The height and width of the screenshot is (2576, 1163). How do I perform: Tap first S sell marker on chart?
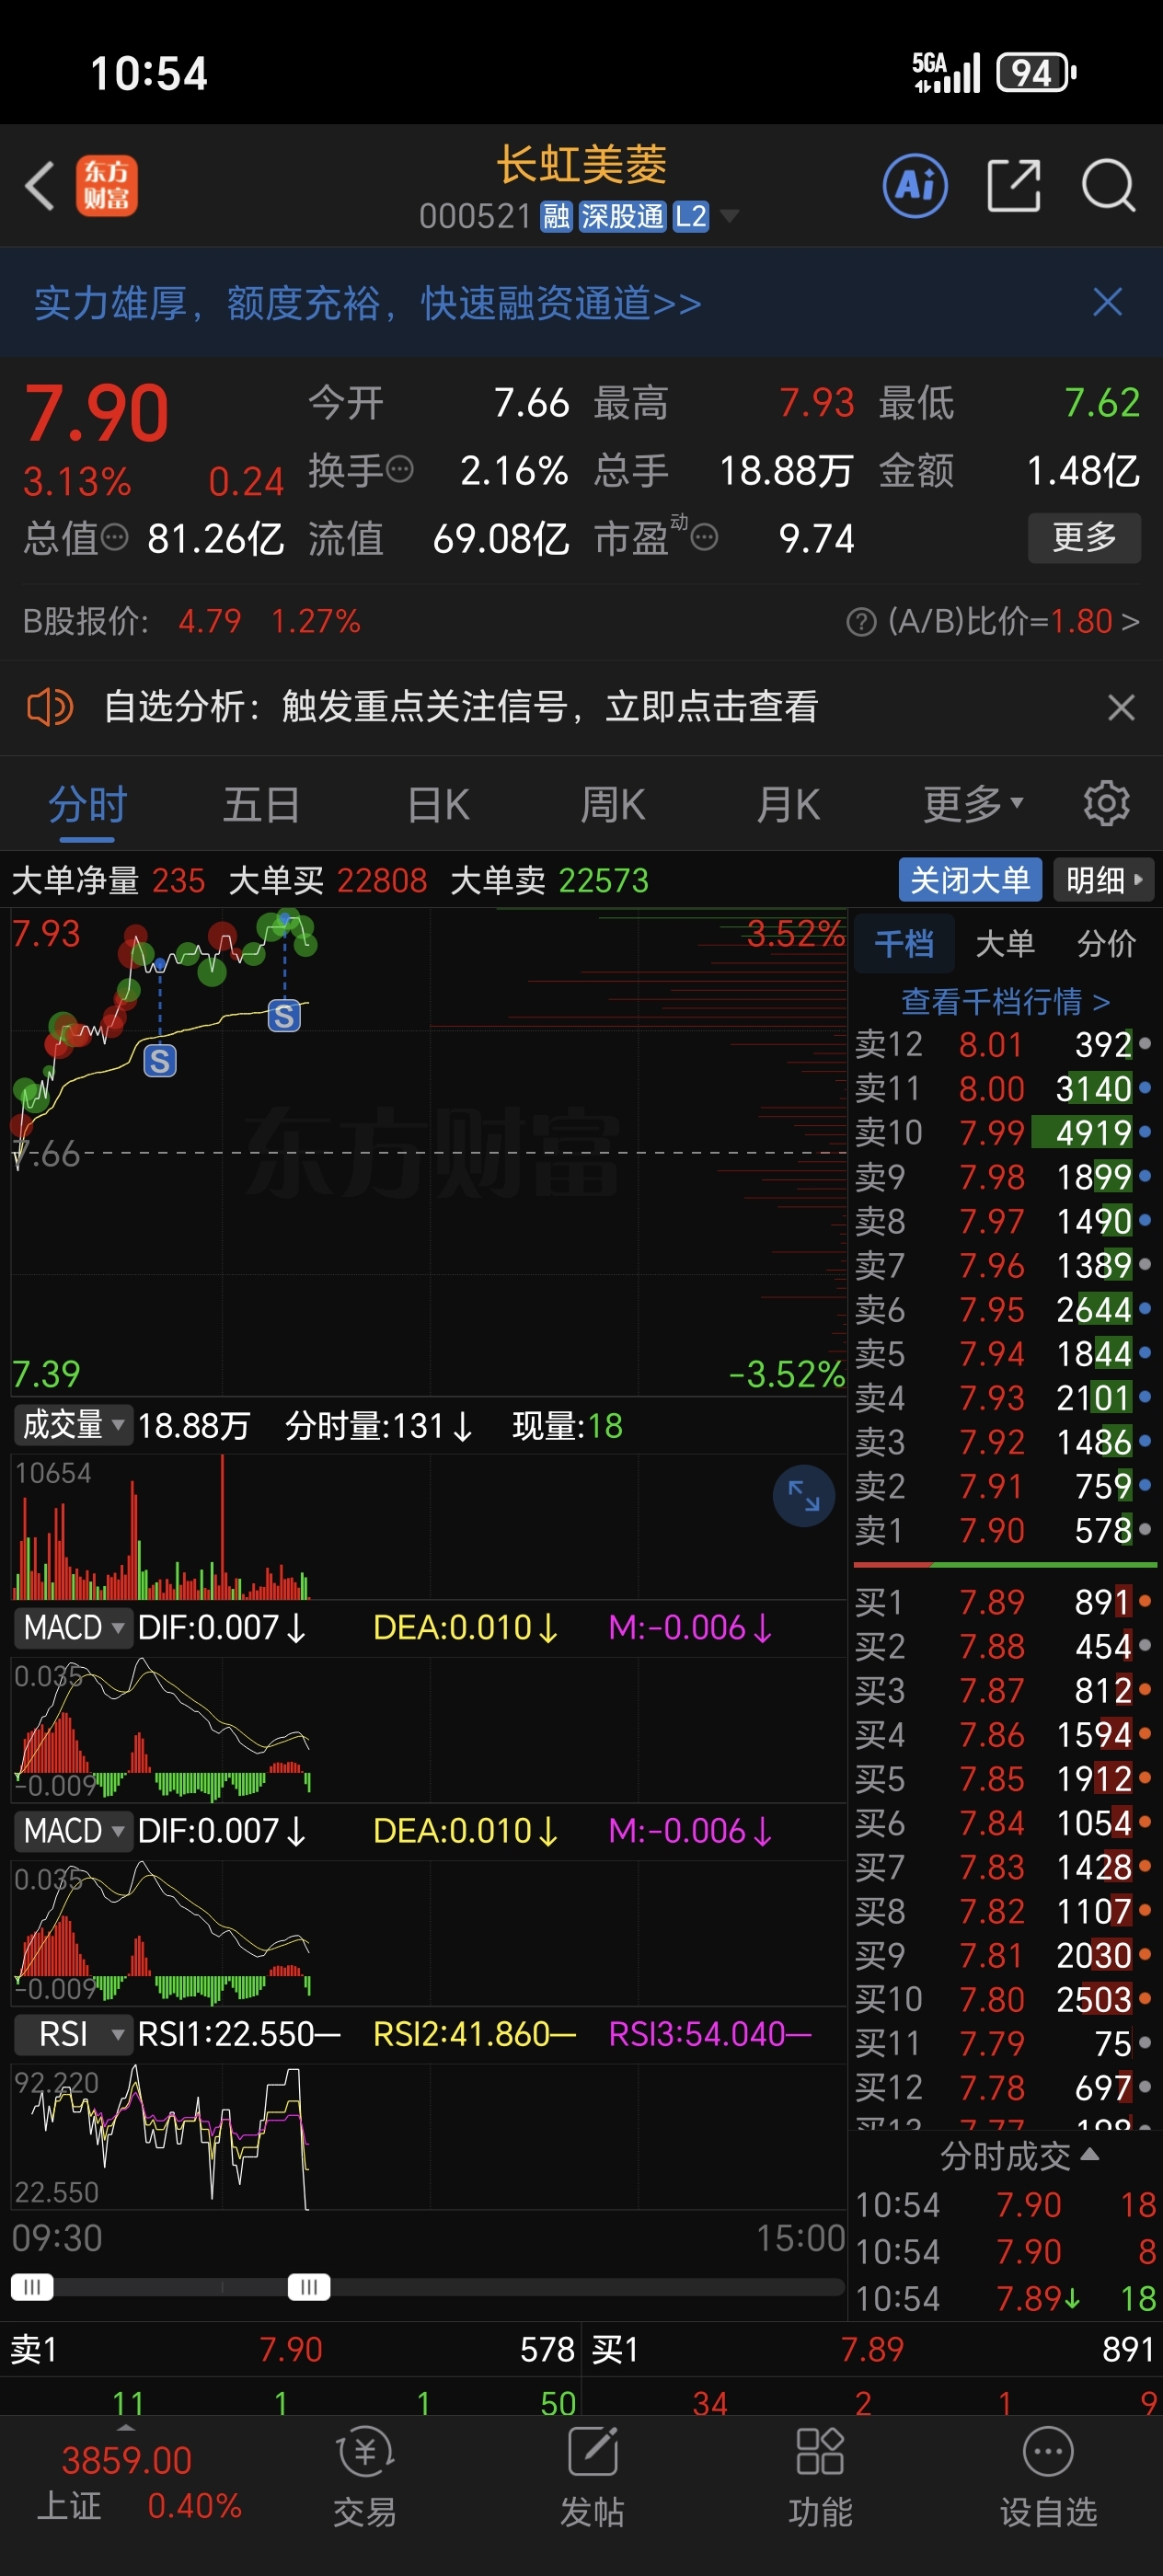pyautogui.click(x=160, y=1060)
